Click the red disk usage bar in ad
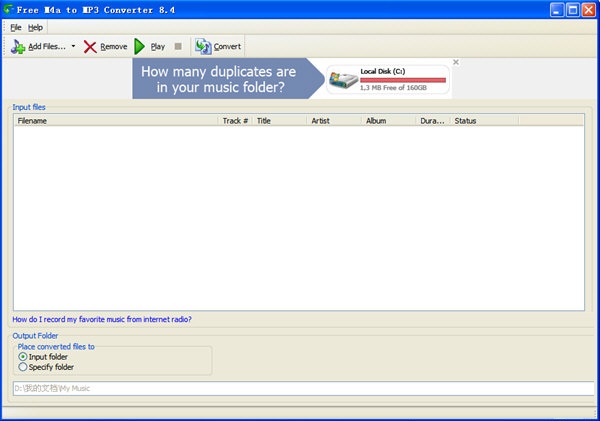Viewport: 600px width, 421px height. (x=403, y=80)
